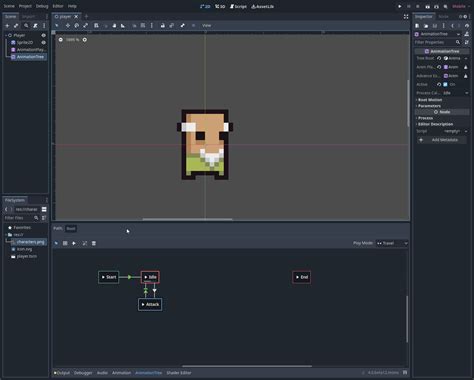Toggle distraction-free mode expand icon

406,16
